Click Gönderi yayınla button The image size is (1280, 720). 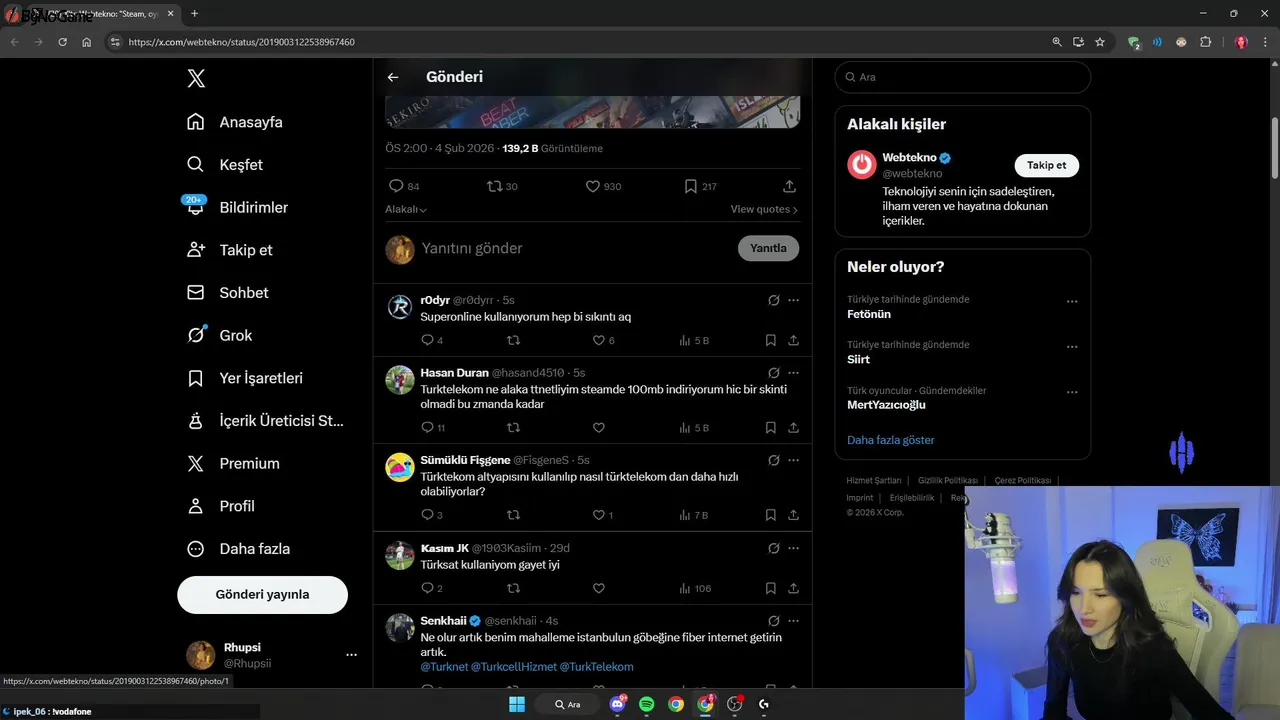[x=262, y=594]
